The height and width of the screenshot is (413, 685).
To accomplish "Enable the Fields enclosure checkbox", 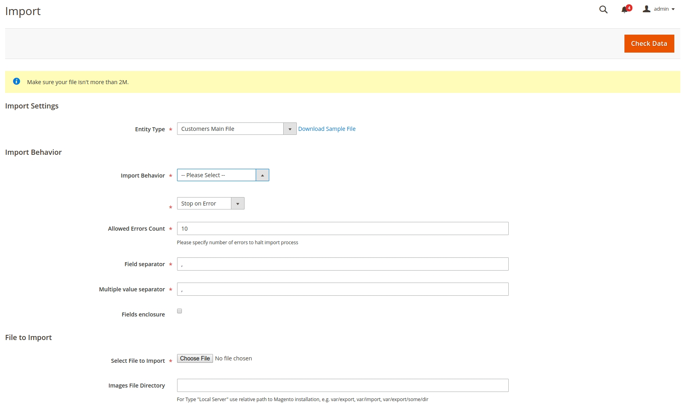I will pyautogui.click(x=180, y=312).
